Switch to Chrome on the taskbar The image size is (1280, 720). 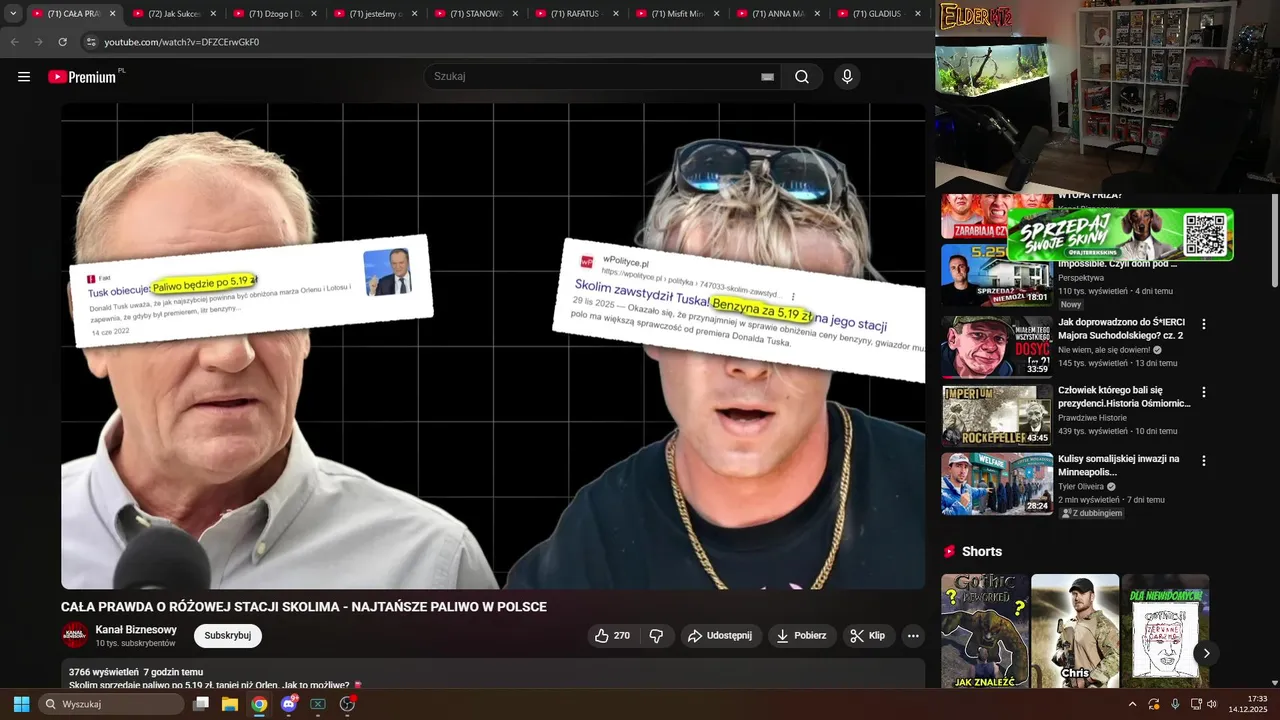pos(259,704)
